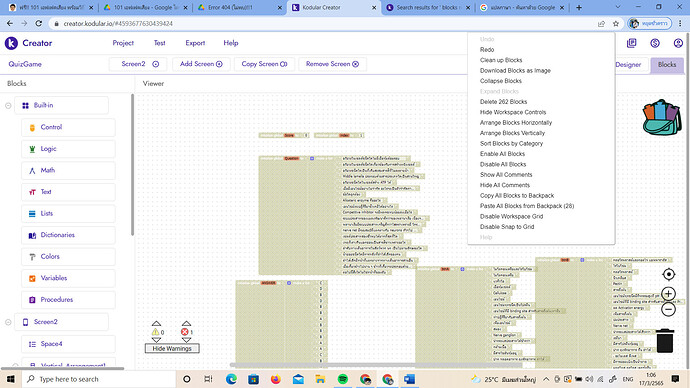Show hidden system tray icons
Viewport: 690px width, 388px height.
pyautogui.click(x=546, y=379)
